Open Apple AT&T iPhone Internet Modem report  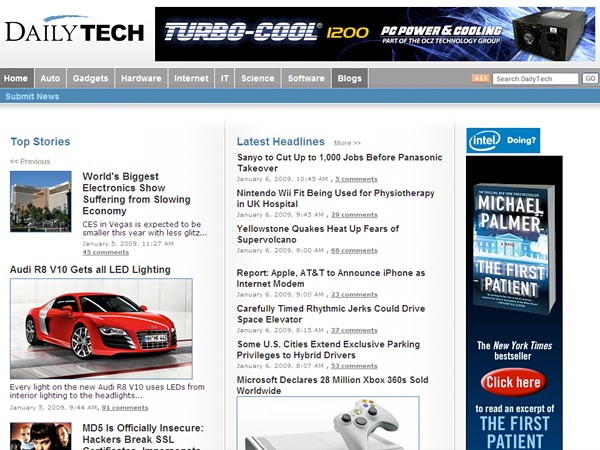point(331,278)
